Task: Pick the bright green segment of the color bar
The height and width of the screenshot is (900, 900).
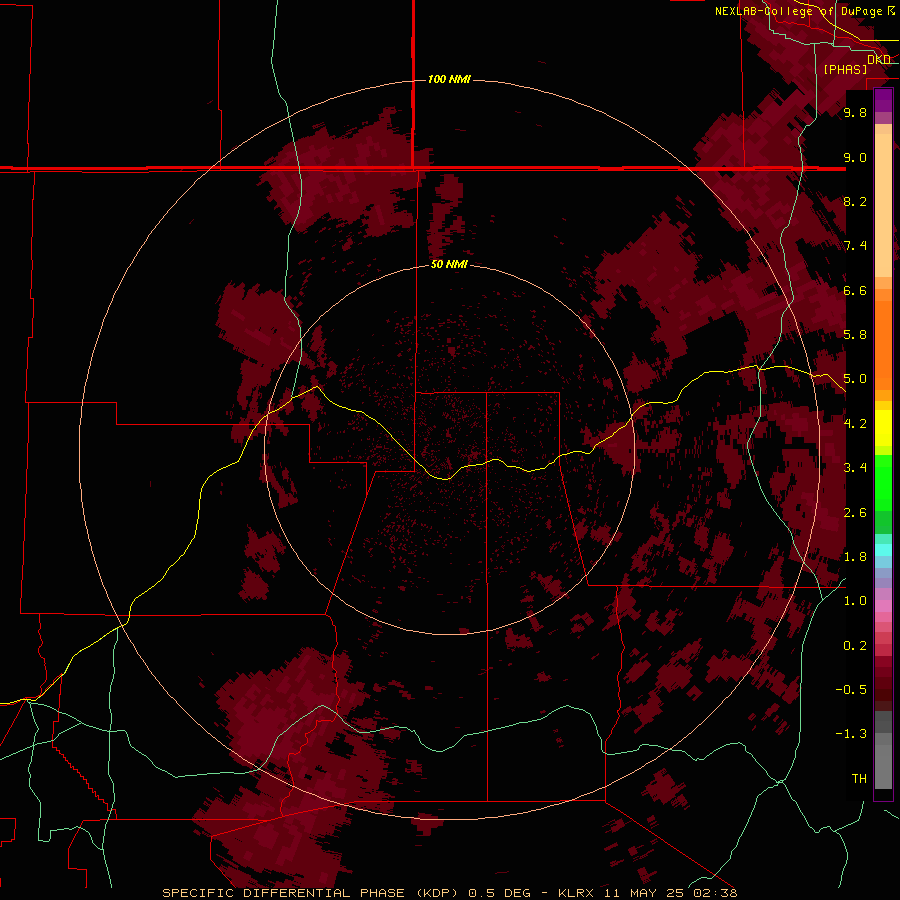Action: (x=883, y=482)
